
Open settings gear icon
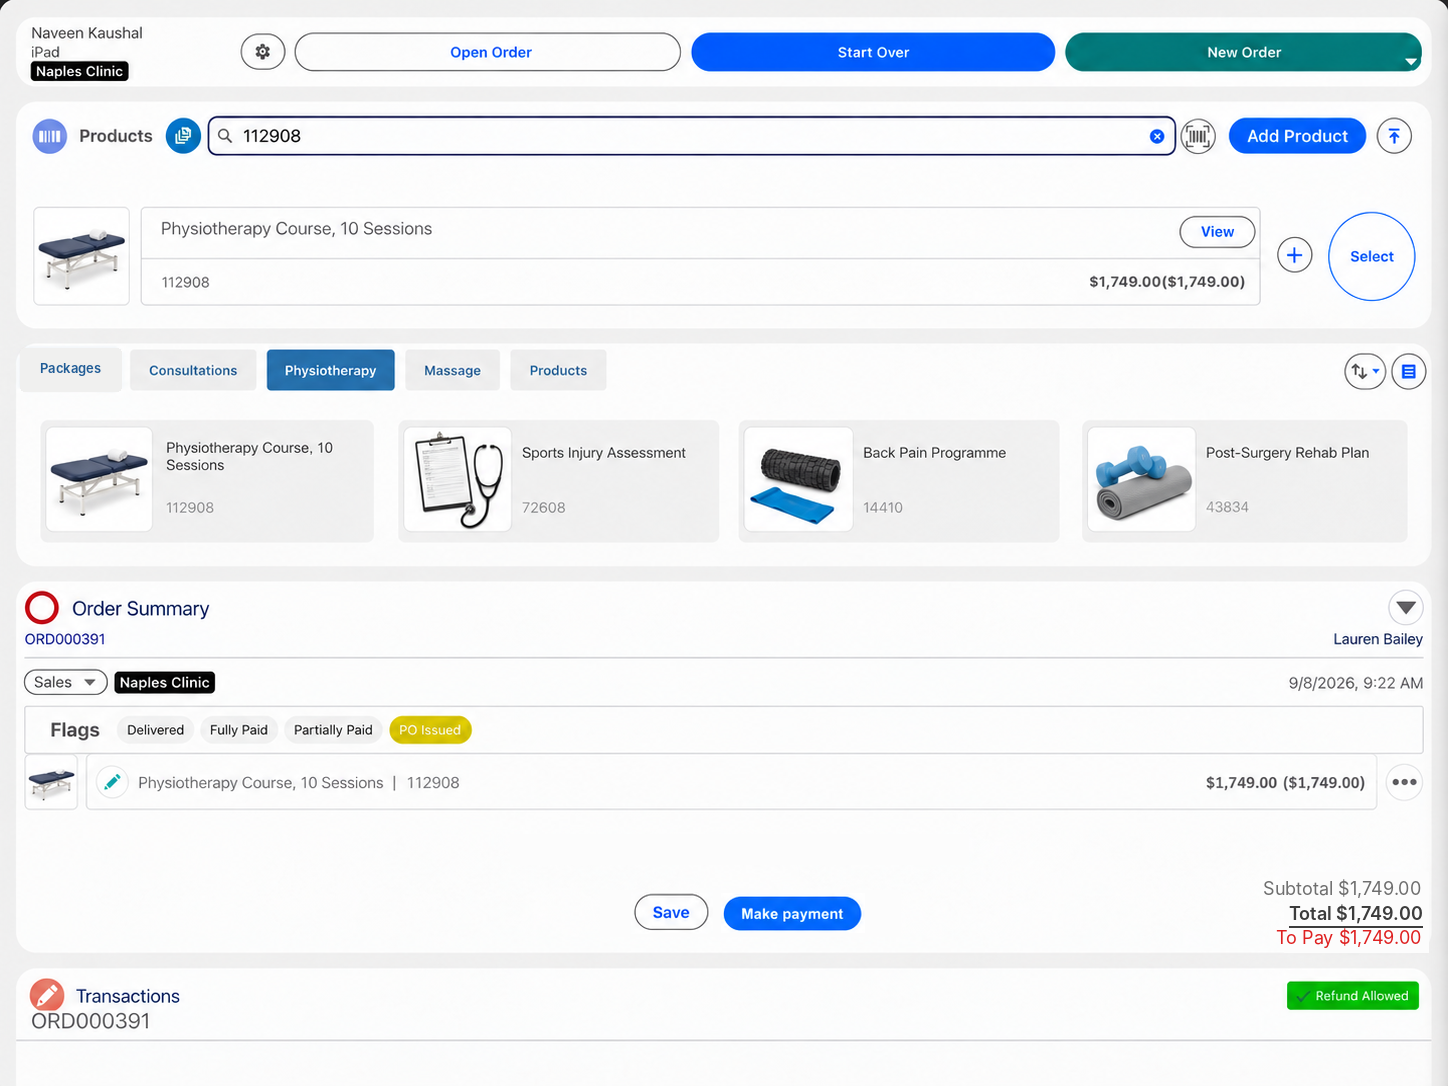(x=263, y=52)
